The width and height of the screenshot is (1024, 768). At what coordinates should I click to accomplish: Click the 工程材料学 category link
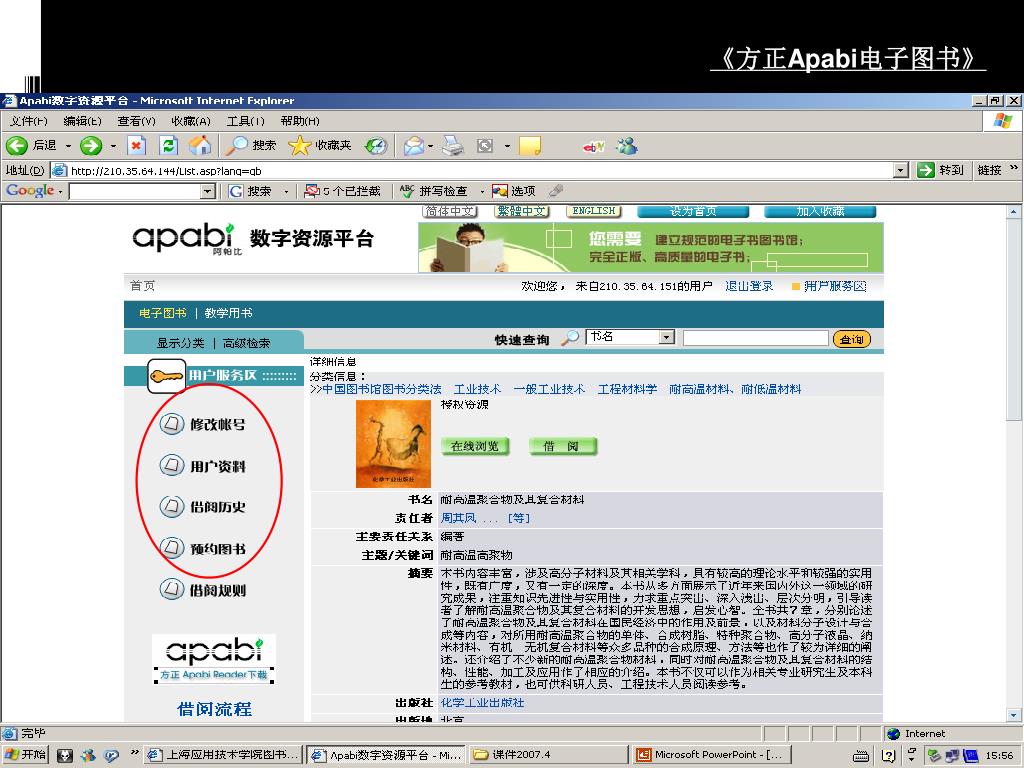pos(627,389)
